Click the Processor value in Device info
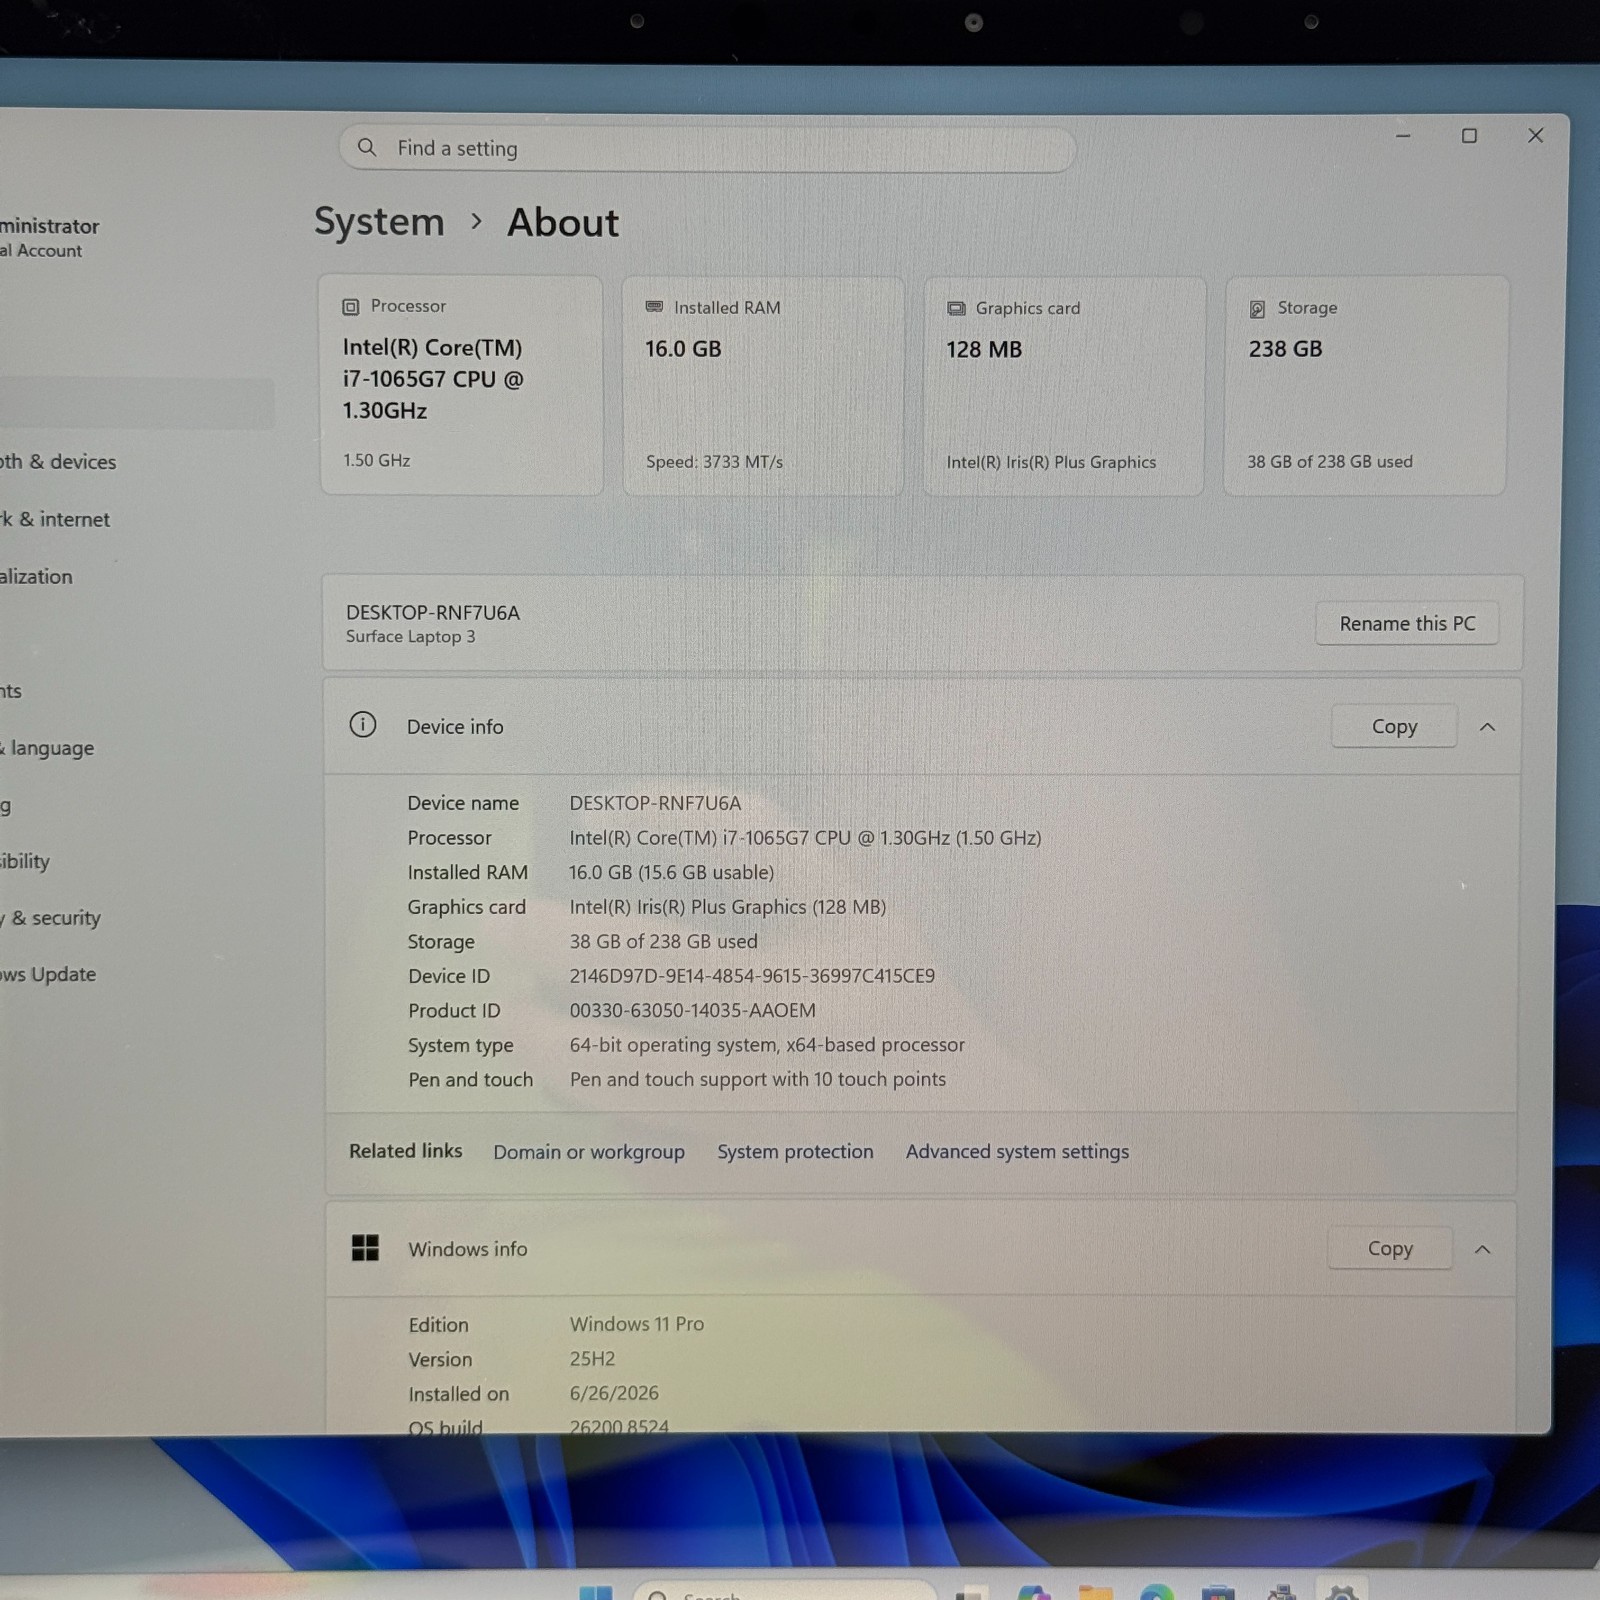This screenshot has width=1600, height=1600. [805, 838]
